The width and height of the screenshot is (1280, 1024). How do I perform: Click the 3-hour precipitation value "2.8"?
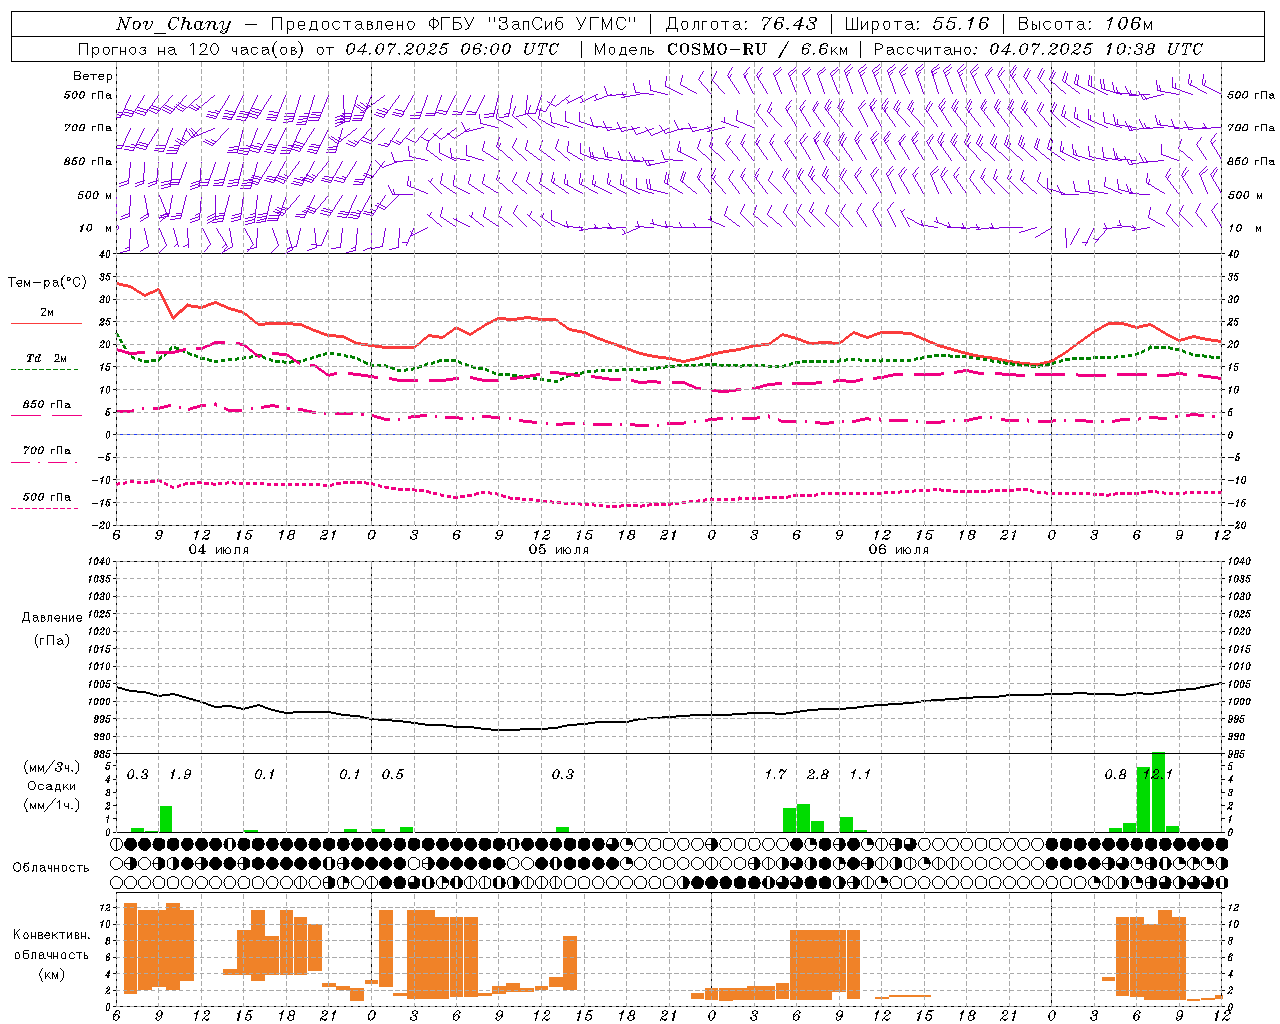tap(818, 775)
